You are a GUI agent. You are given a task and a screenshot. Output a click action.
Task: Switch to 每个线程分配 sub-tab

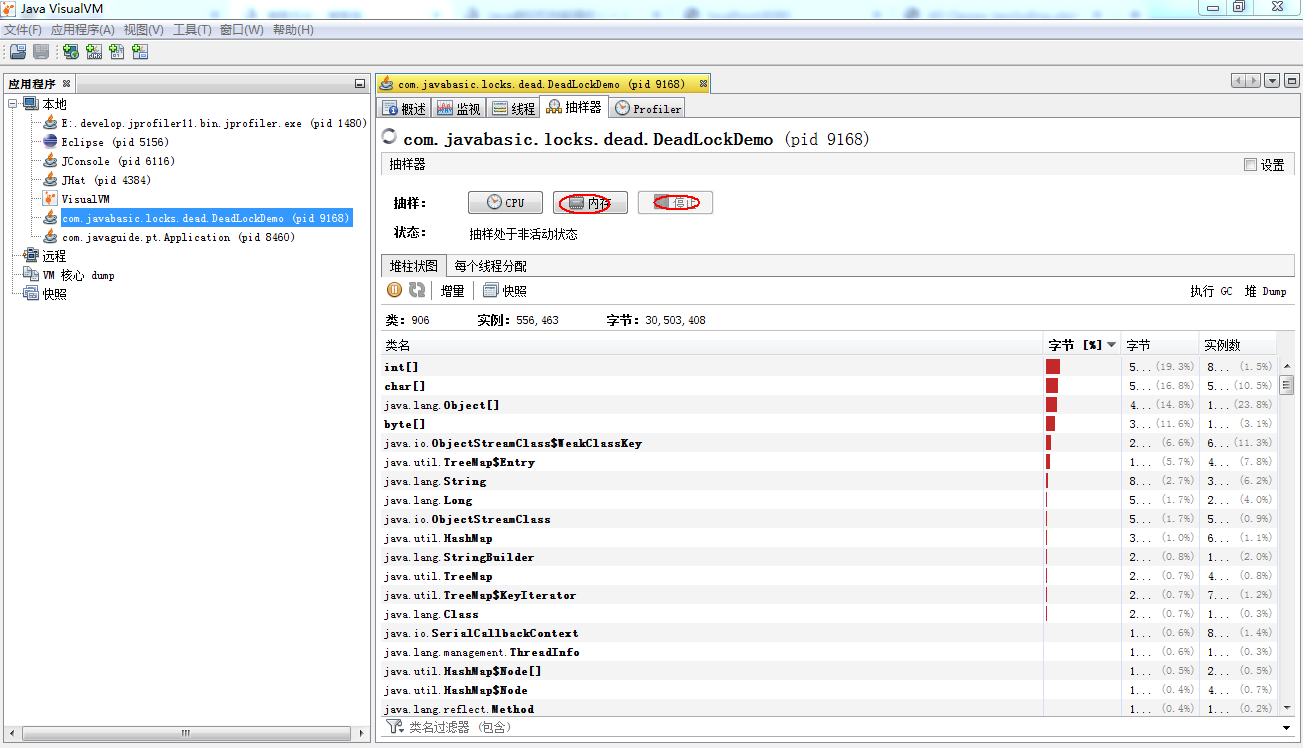point(490,266)
